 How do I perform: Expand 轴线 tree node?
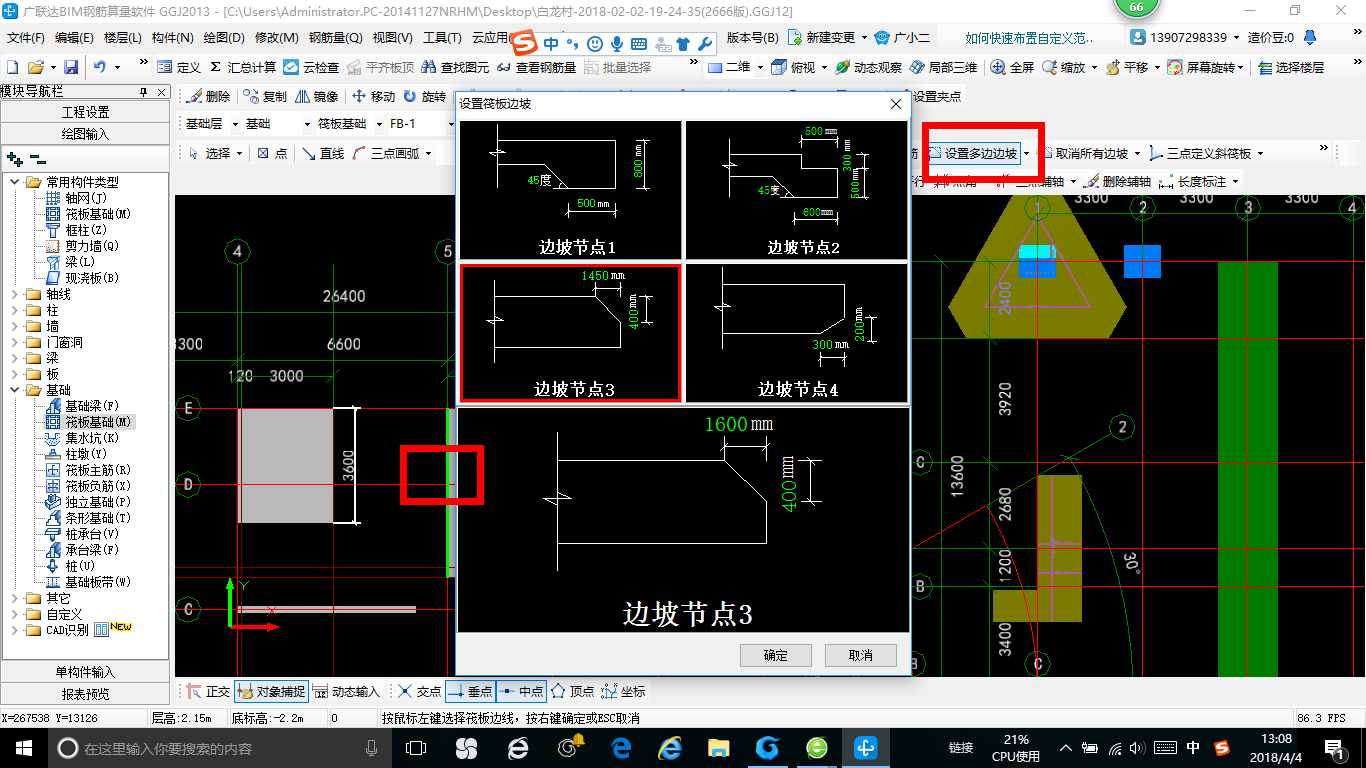[15, 294]
